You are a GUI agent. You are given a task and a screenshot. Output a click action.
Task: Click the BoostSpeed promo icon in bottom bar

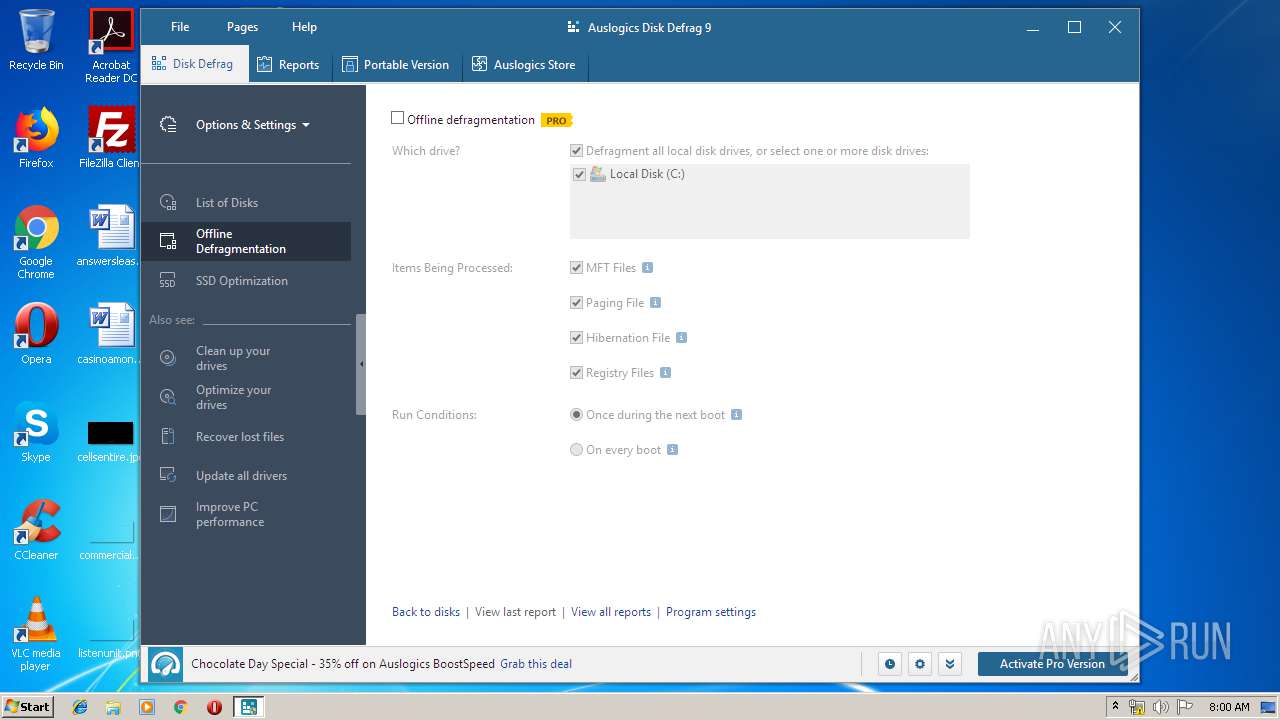[x=166, y=664]
